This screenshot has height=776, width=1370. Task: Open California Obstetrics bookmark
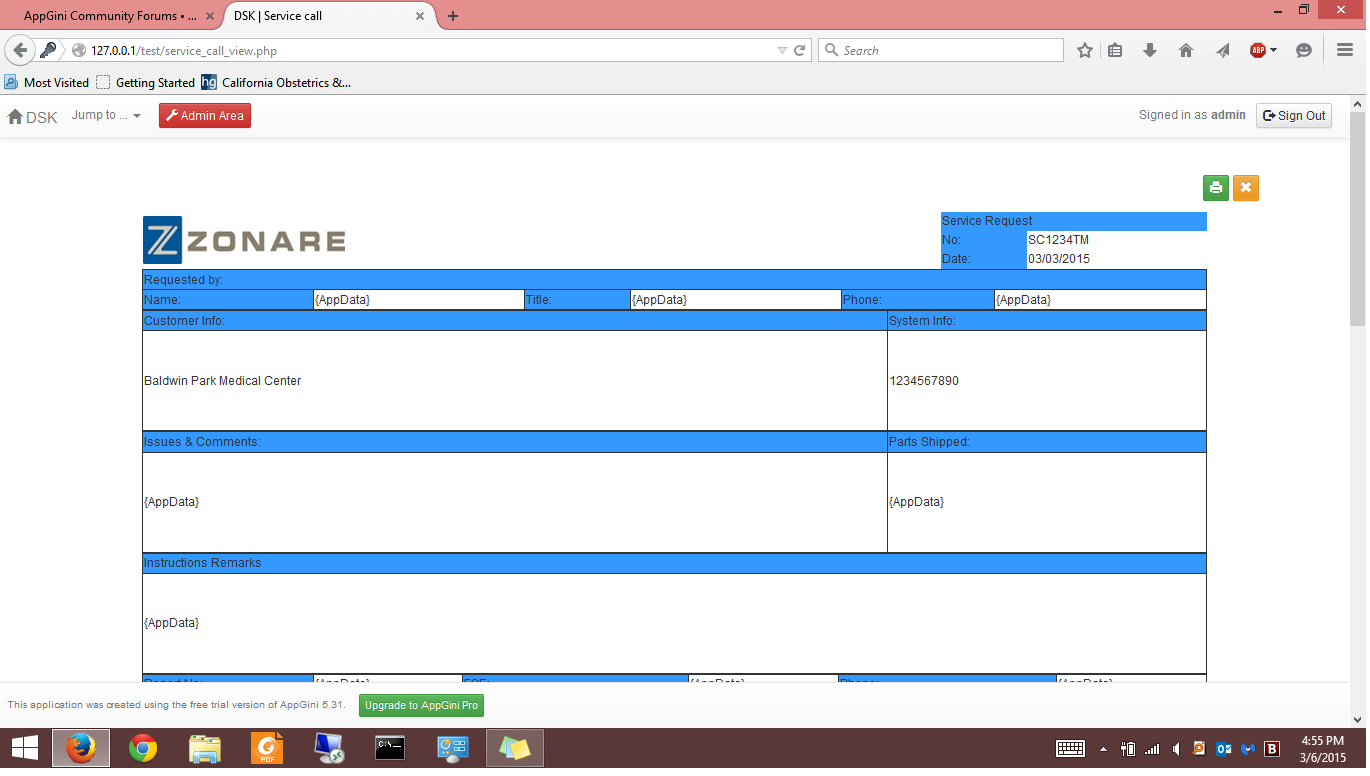click(276, 83)
